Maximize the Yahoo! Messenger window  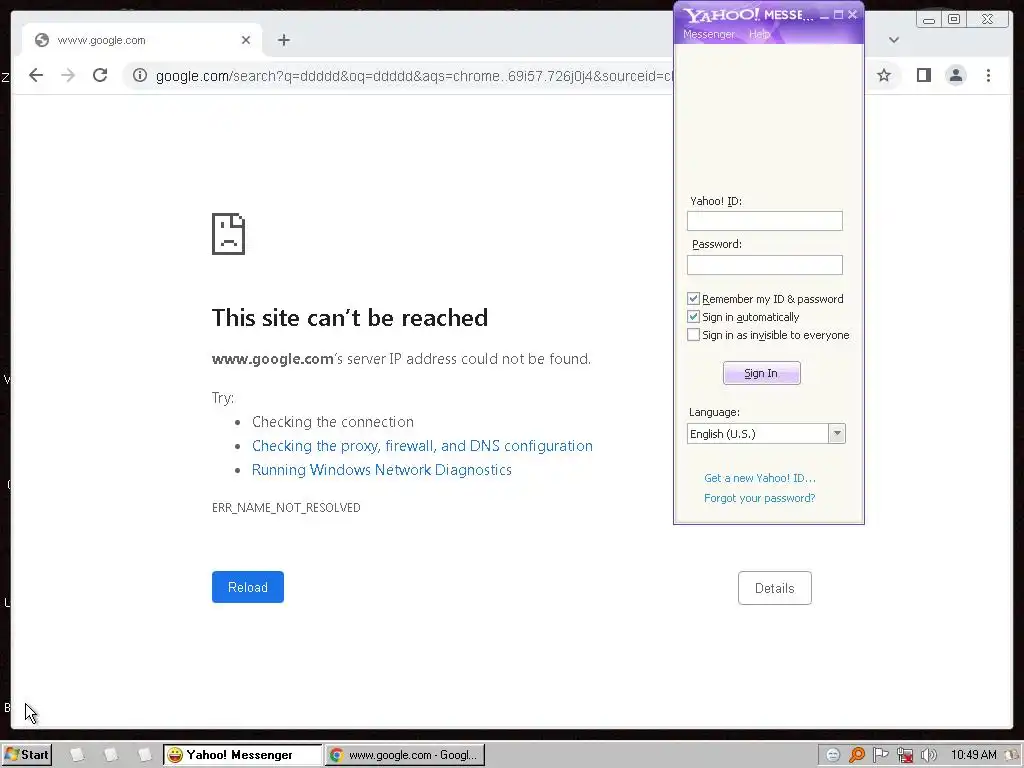tap(839, 14)
